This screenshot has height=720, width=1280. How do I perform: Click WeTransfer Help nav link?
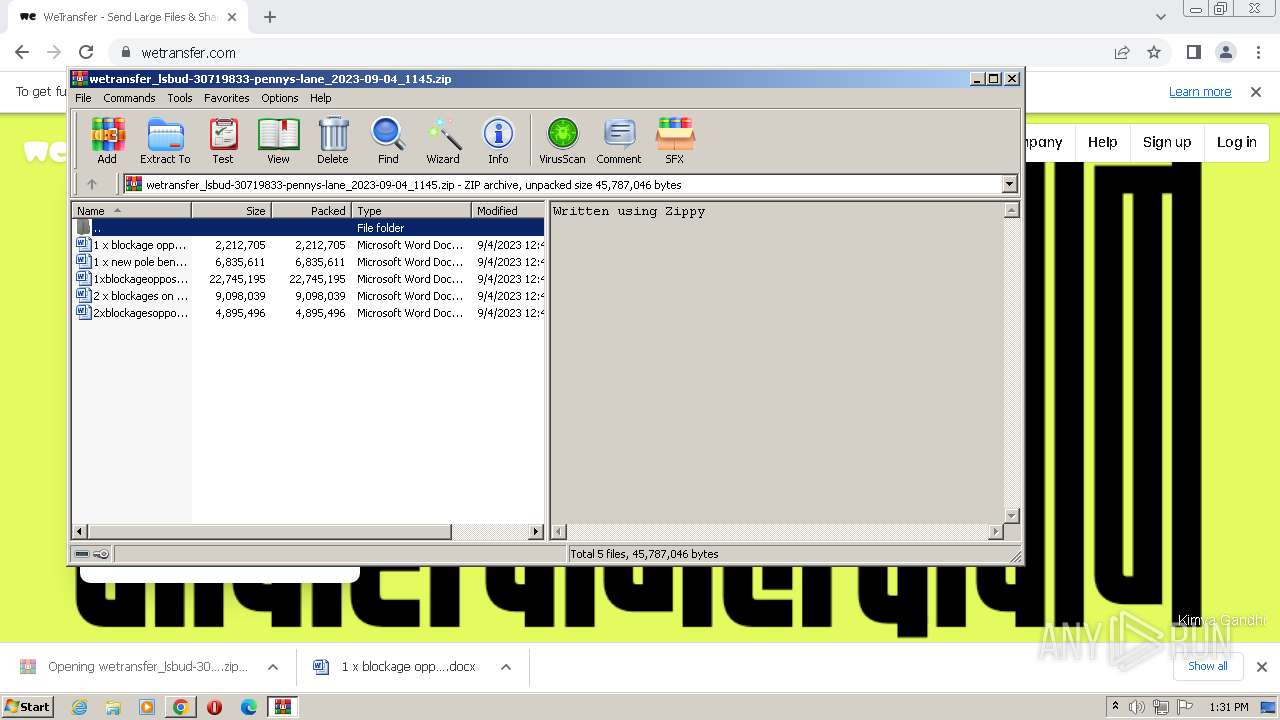1102,142
